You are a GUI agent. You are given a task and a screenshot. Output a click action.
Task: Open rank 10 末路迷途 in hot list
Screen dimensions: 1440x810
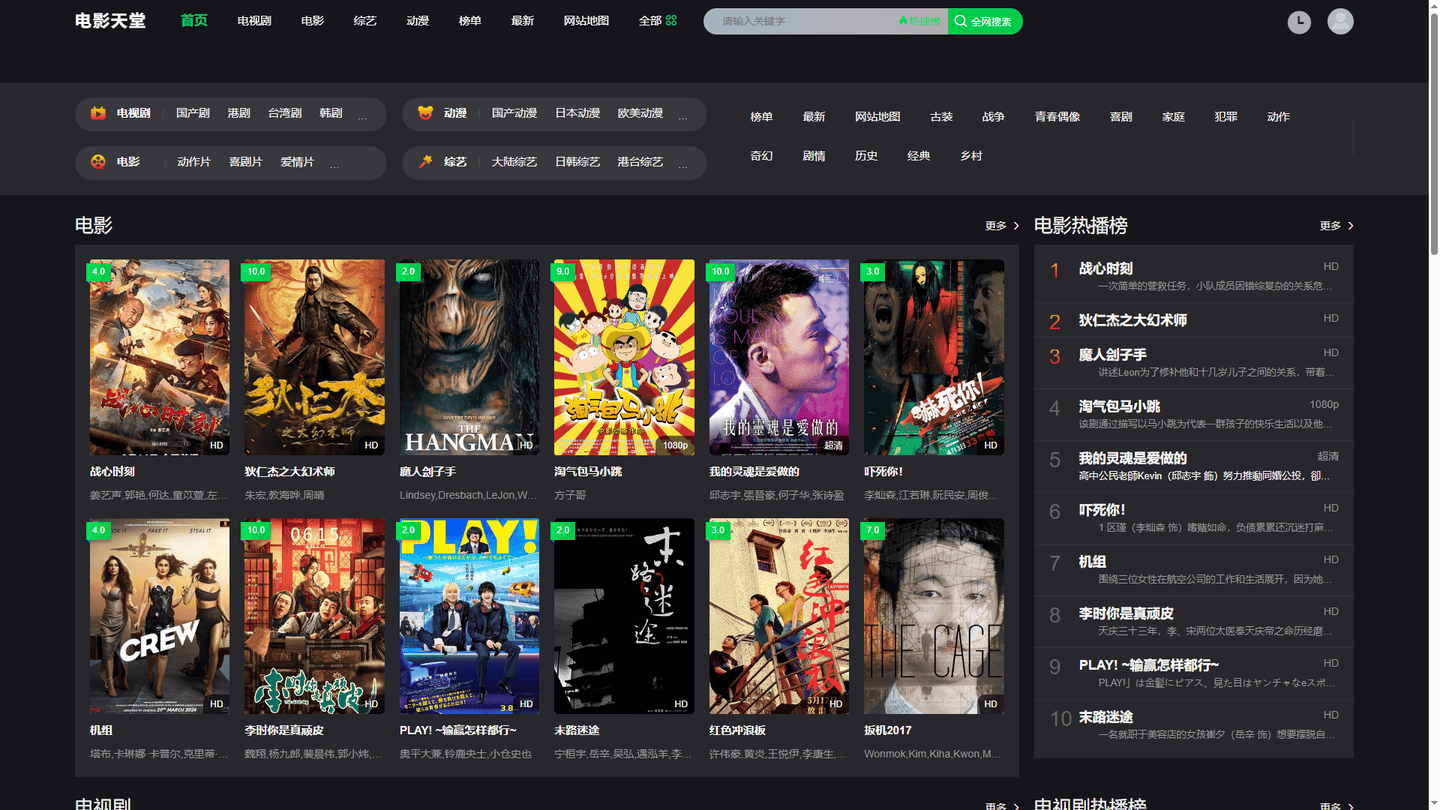(1194, 724)
